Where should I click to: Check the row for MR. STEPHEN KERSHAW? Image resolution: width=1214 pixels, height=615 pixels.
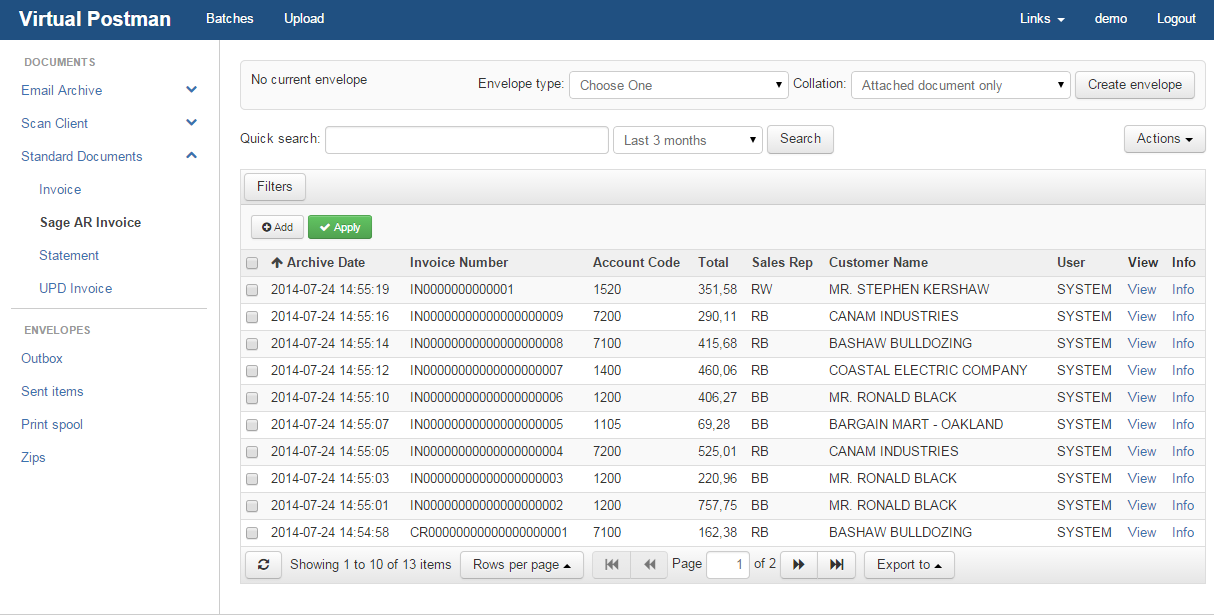point(252,290)
